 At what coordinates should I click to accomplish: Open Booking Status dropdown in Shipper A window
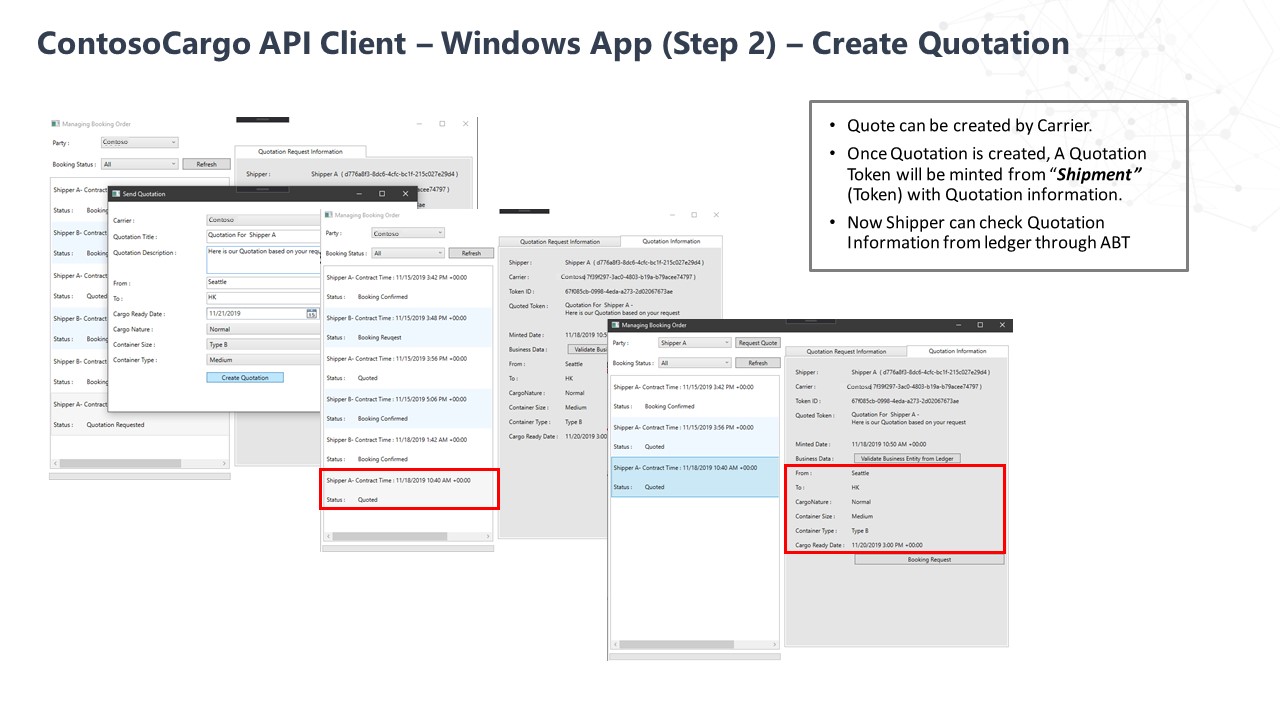(694, 363)
